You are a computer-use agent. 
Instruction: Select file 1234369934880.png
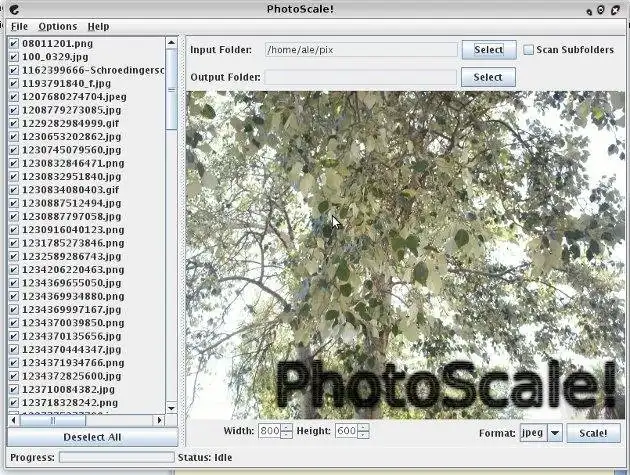point(73,296)
